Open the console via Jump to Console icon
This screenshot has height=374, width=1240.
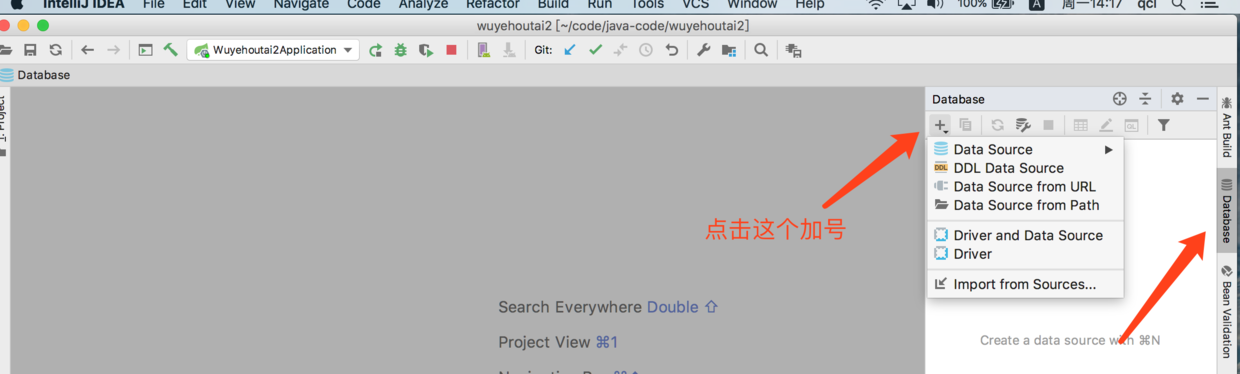1023,125
